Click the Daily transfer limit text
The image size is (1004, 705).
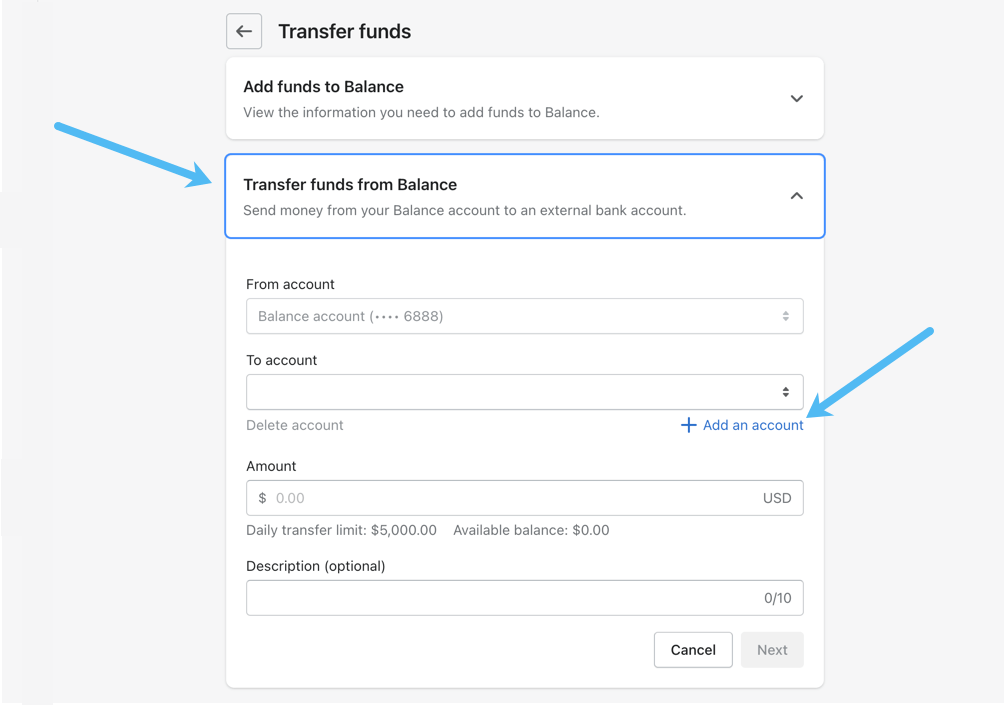341,530
